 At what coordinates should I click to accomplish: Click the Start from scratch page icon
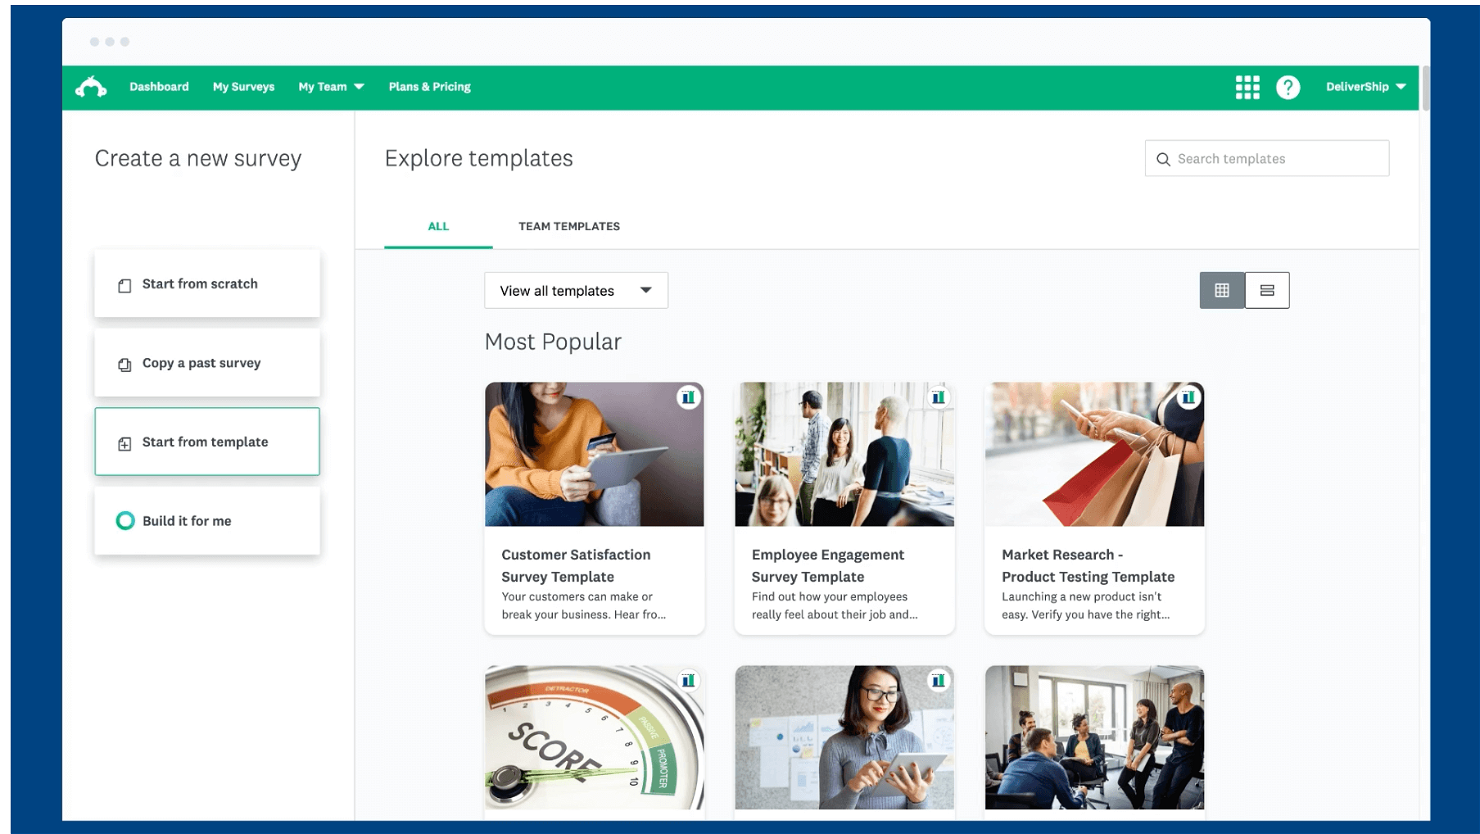124,285
